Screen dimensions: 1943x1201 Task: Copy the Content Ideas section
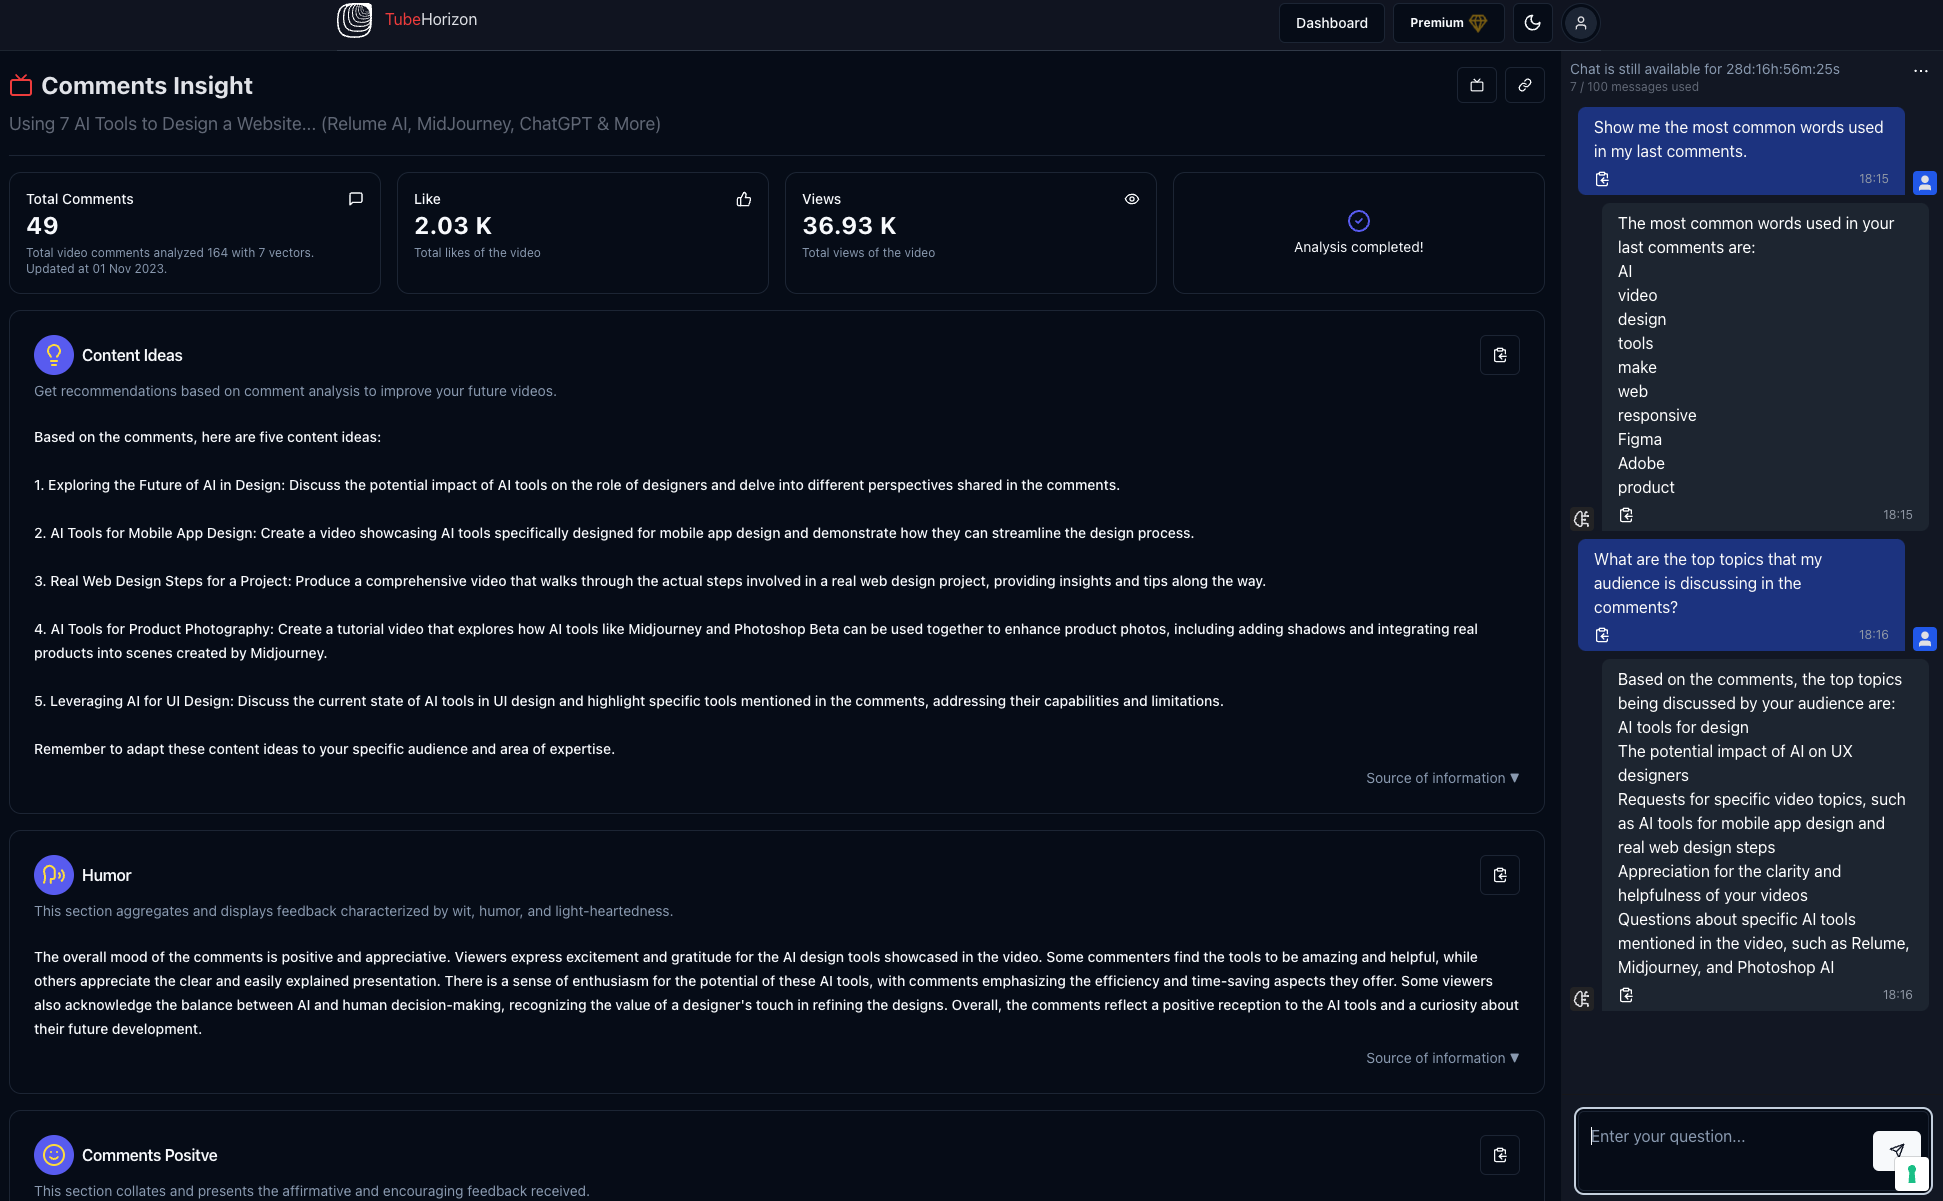1499,355
